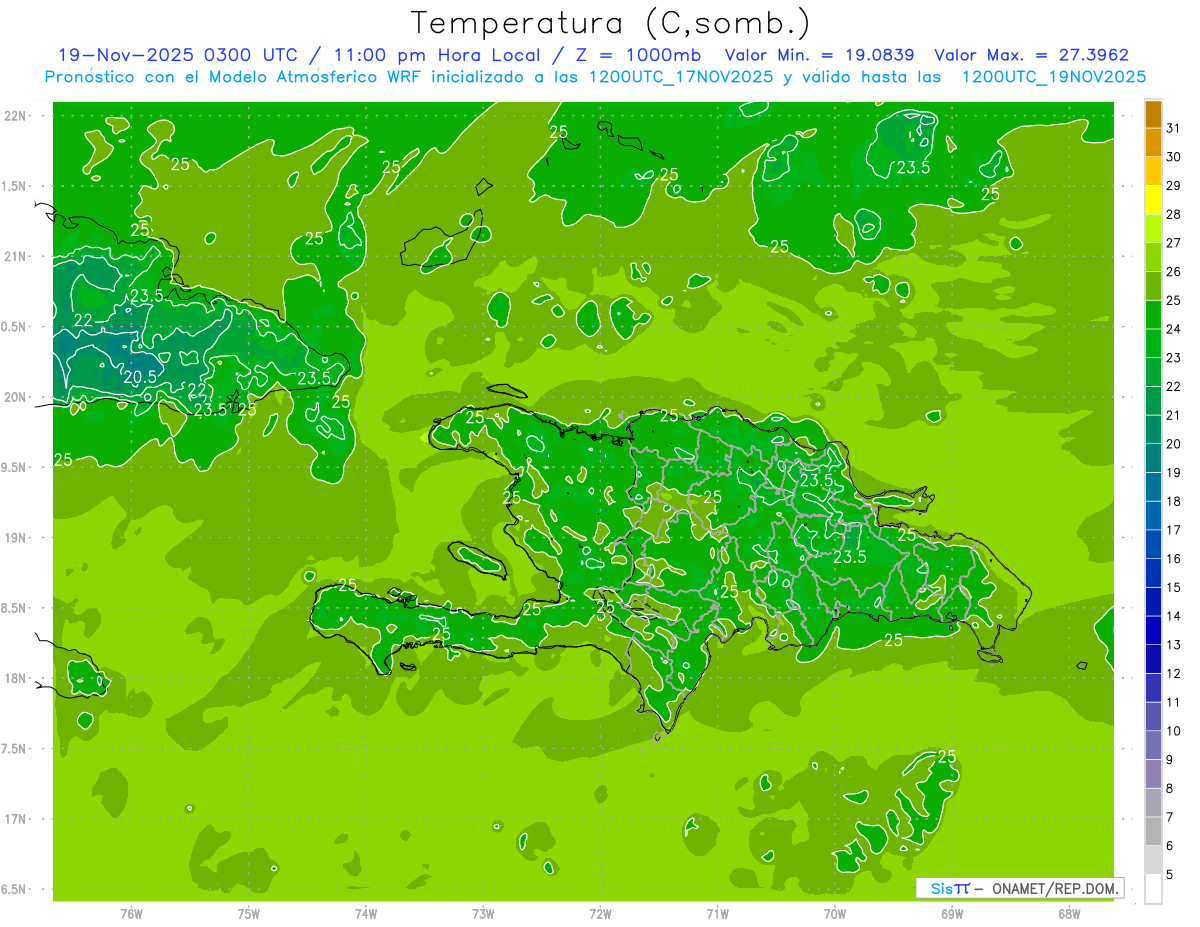Click the '20.5' contour label over Cuba

click(x=140, y=377)
